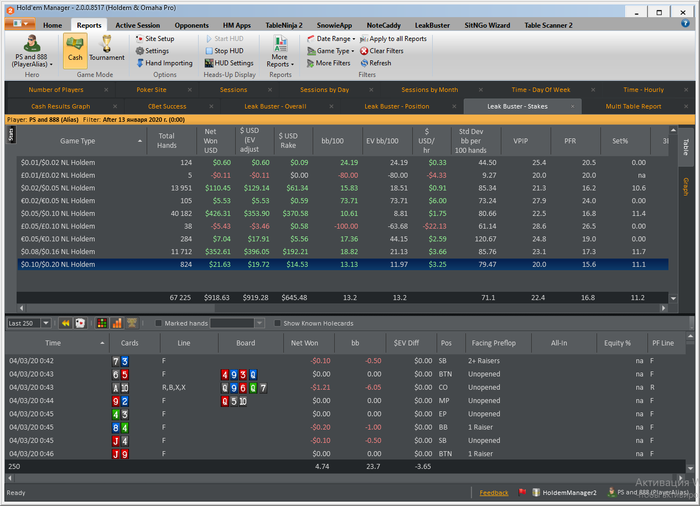The width and height of the screenshot is (700, 506).
Task: Refresh the report data
Action: [x=376, y=63]
